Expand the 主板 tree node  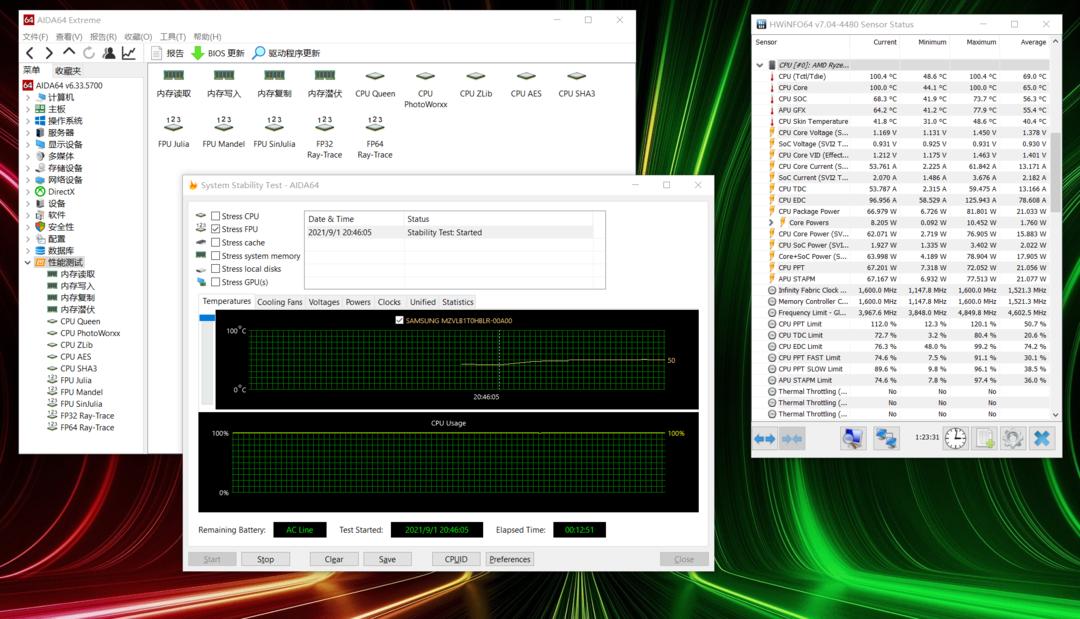coord(28,109)
